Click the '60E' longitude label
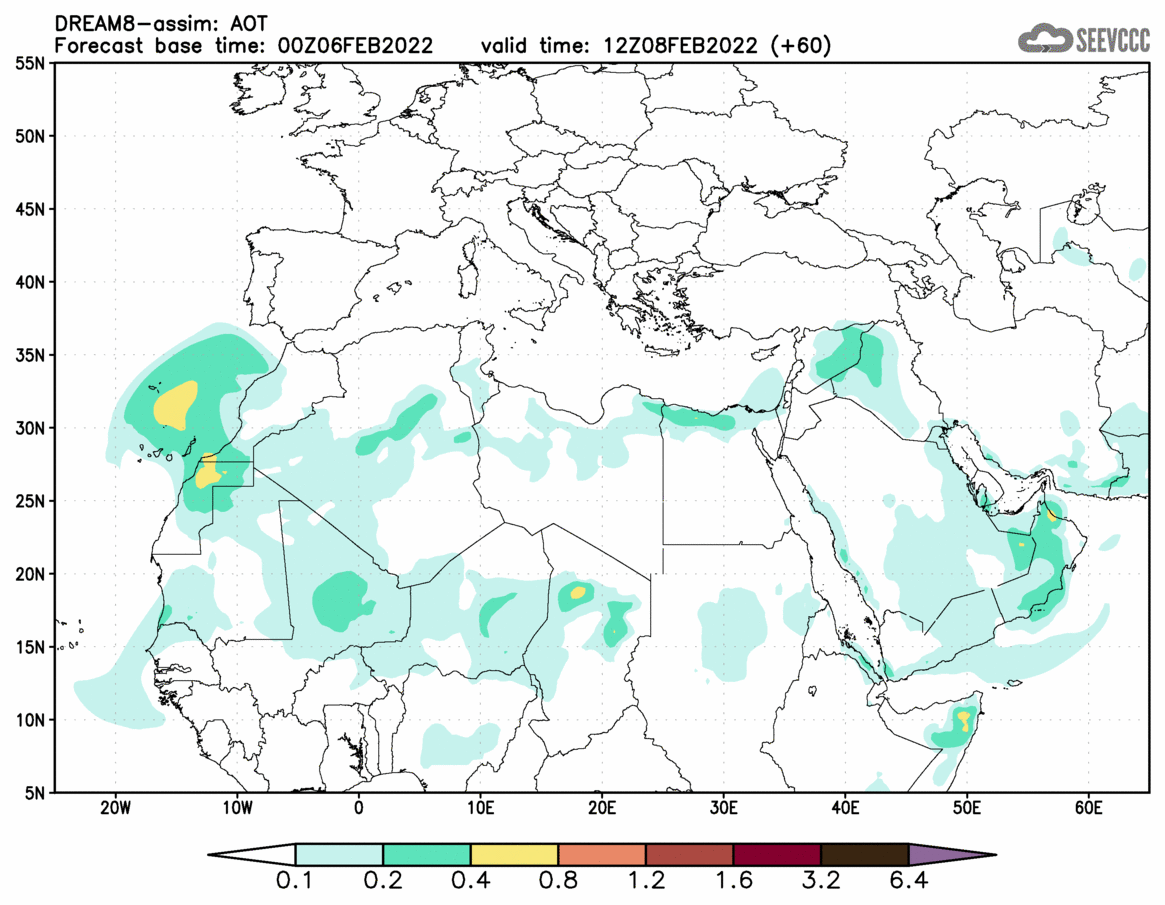1165x905 pixels. point(1088,808)
